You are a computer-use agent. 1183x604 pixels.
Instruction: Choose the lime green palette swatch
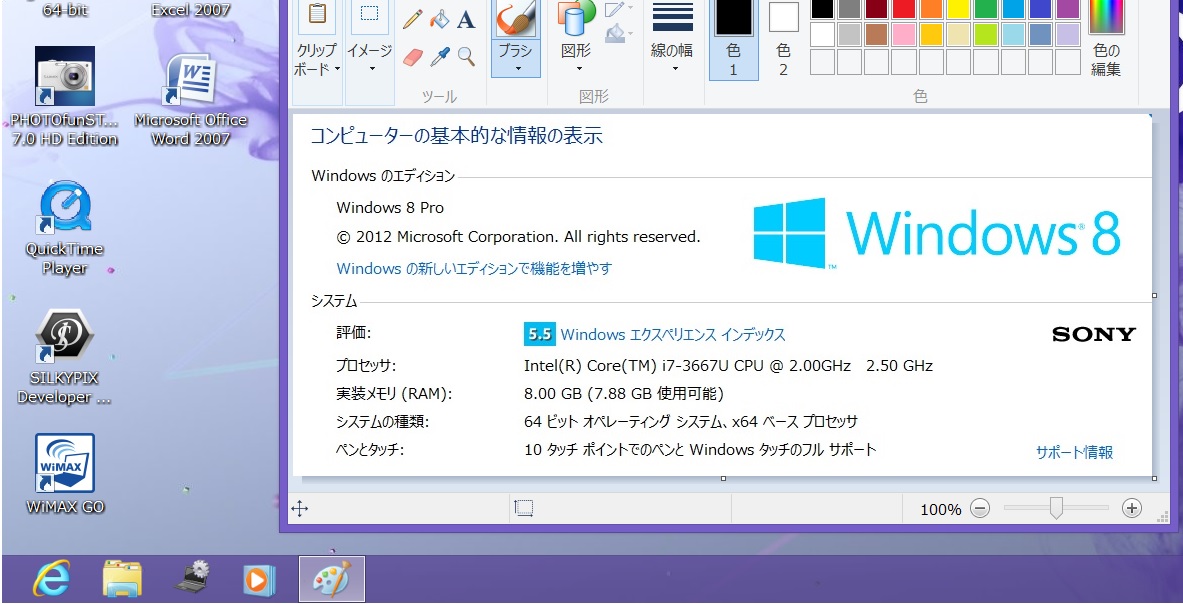click(x=986, y=35)
